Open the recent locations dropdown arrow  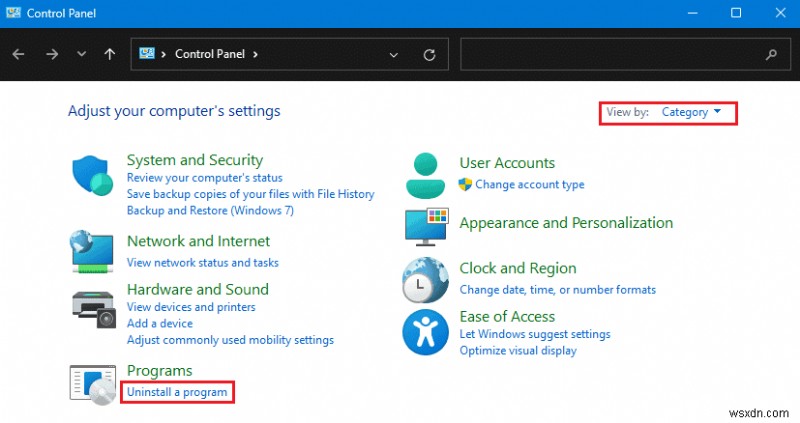point(81,54)
